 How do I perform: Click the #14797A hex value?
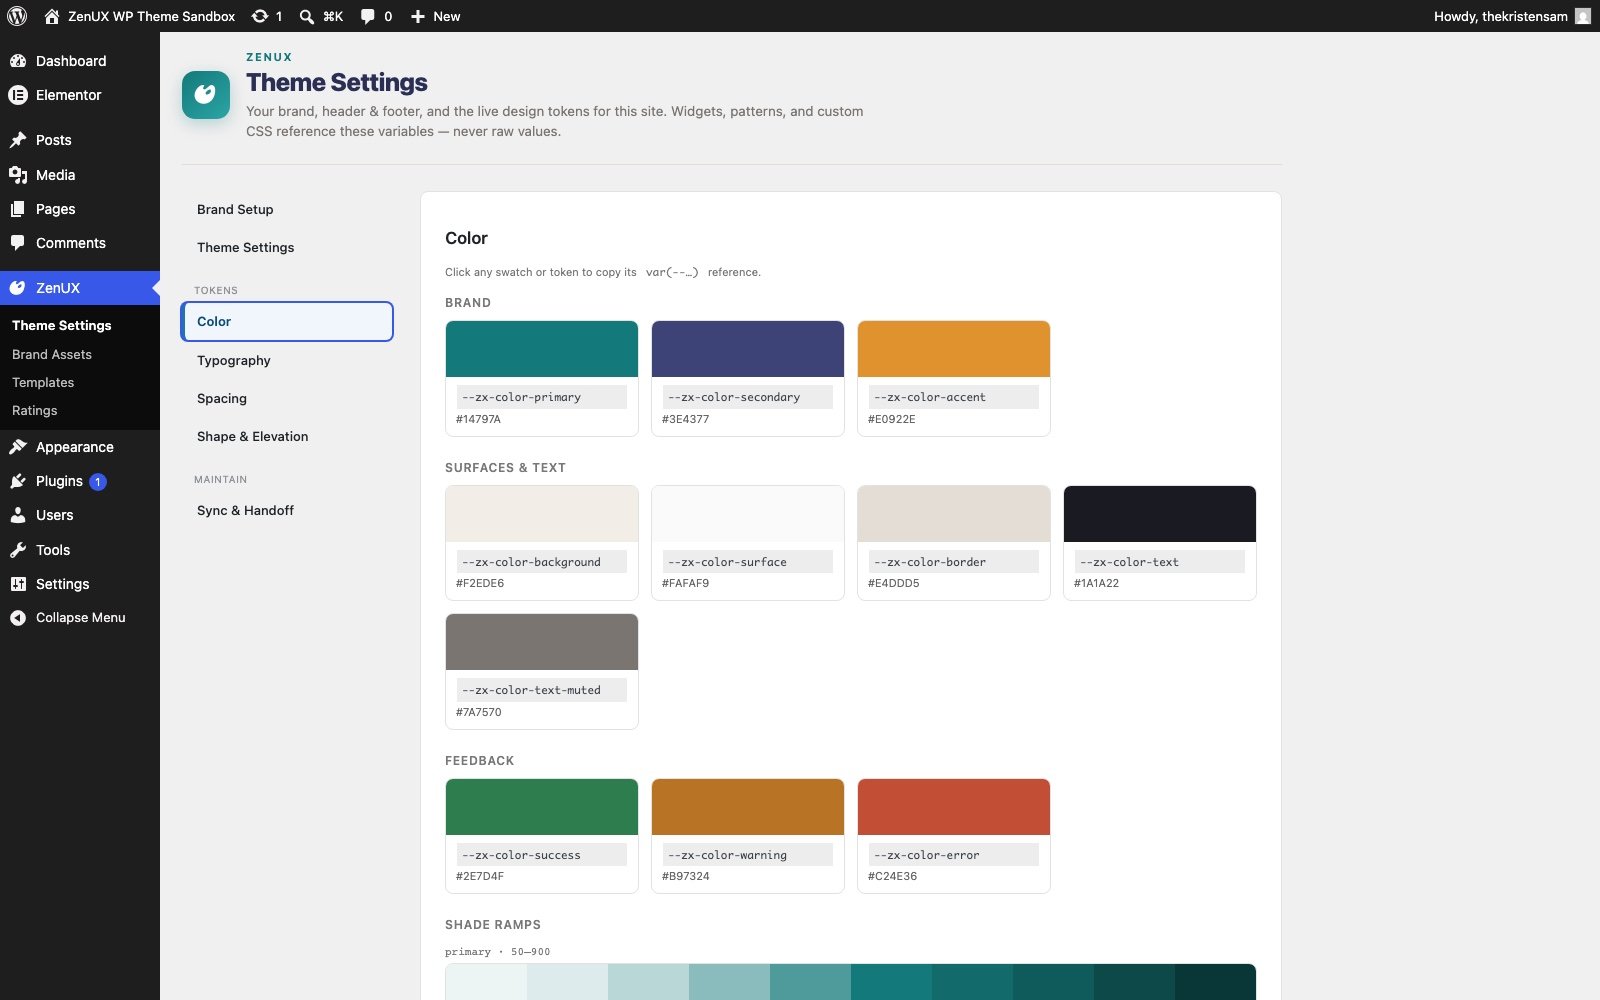478,419
